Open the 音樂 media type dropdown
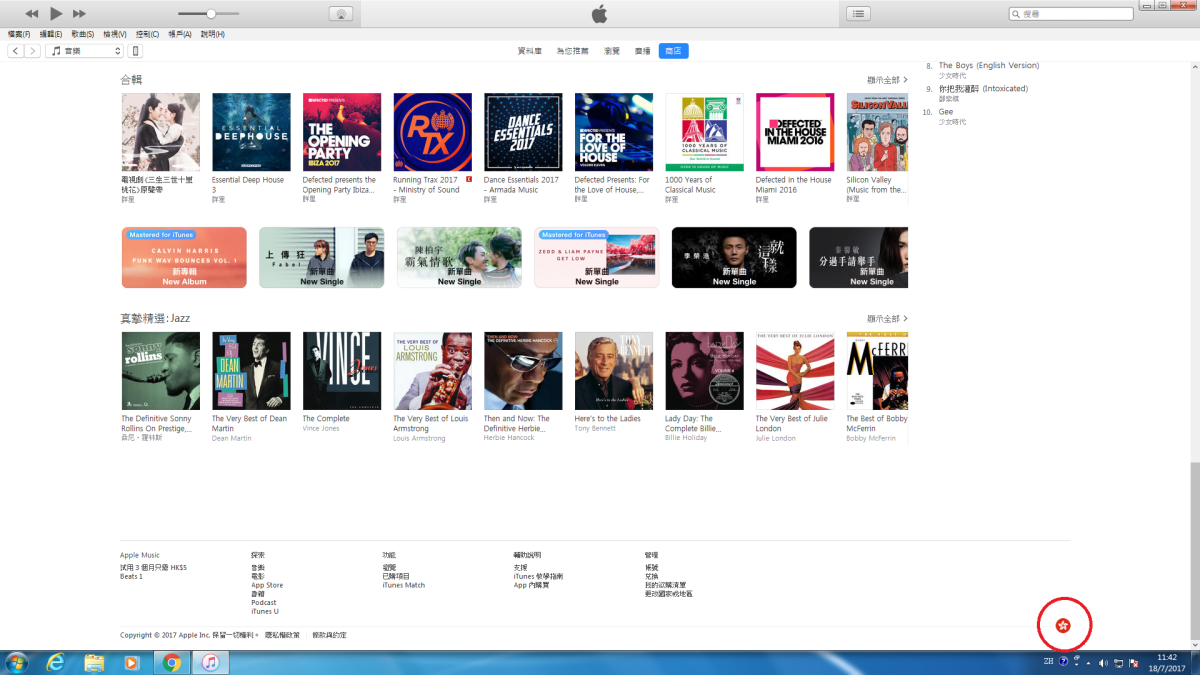This screenshot has height=675, width=1200. [86, 51]
